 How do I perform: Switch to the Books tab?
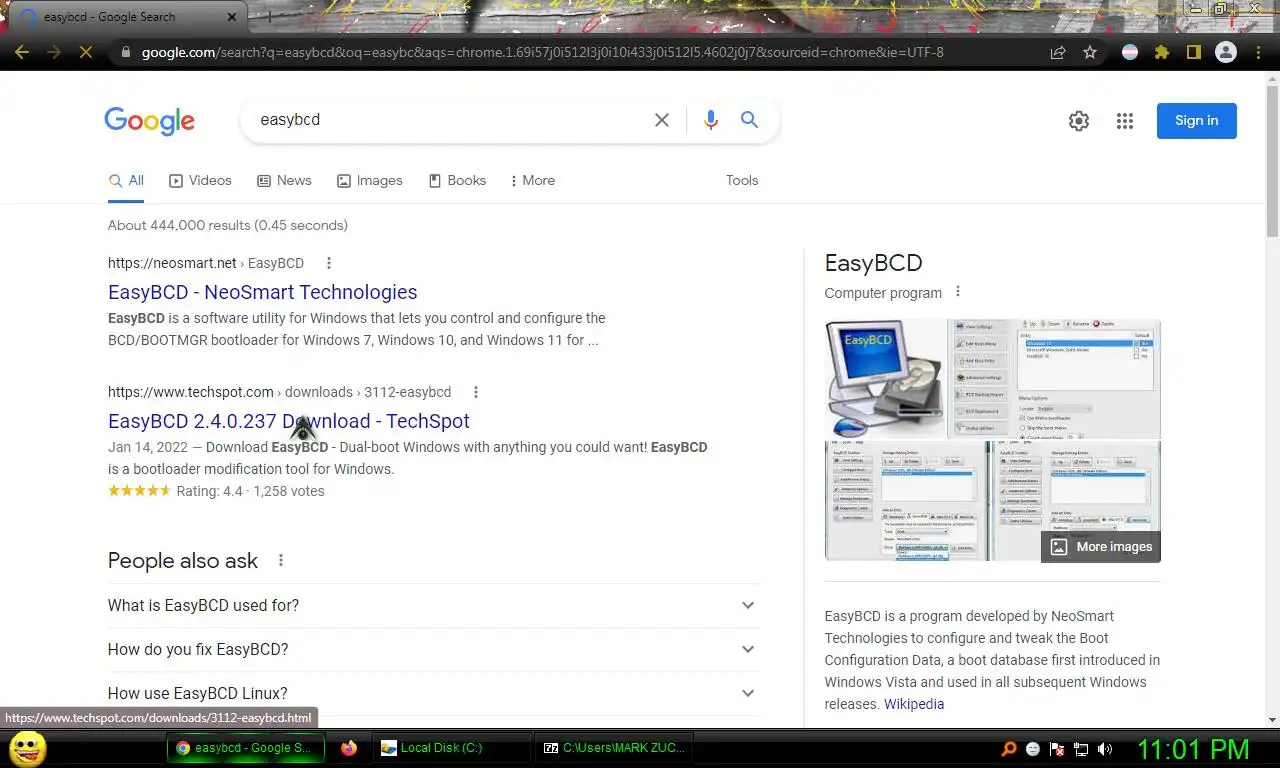click(x=457, y=181)
